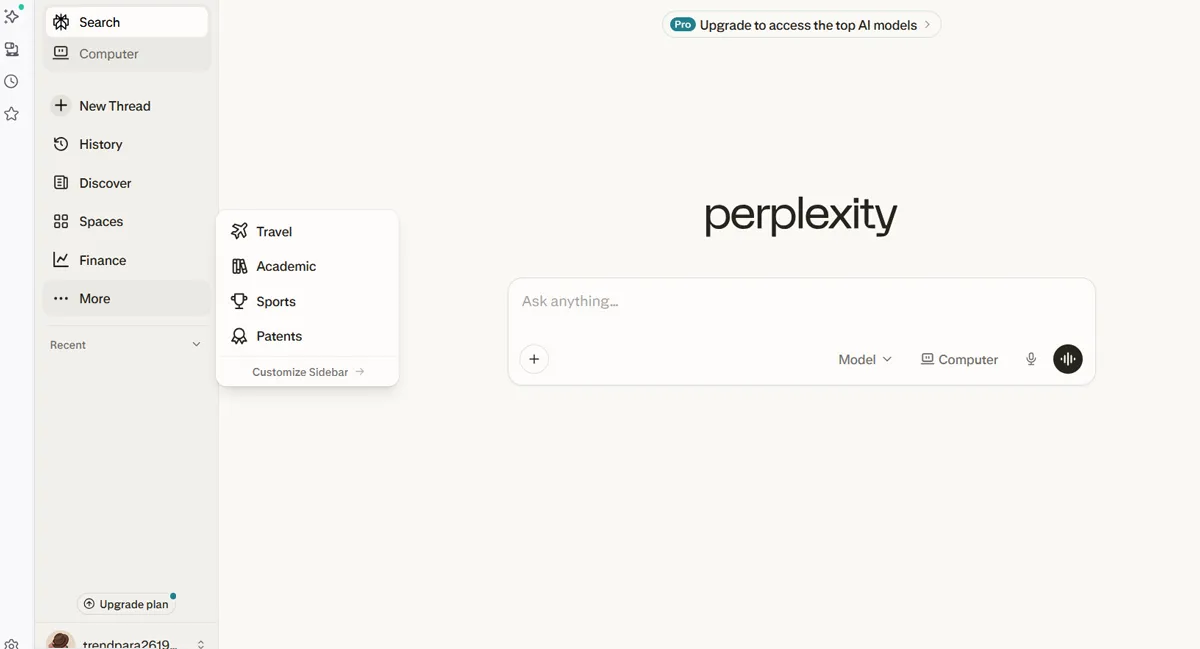The height and width of the screenshot is (649, 1200).
Task: Click the star favorites icon in the rail
Action: (12, 113)
